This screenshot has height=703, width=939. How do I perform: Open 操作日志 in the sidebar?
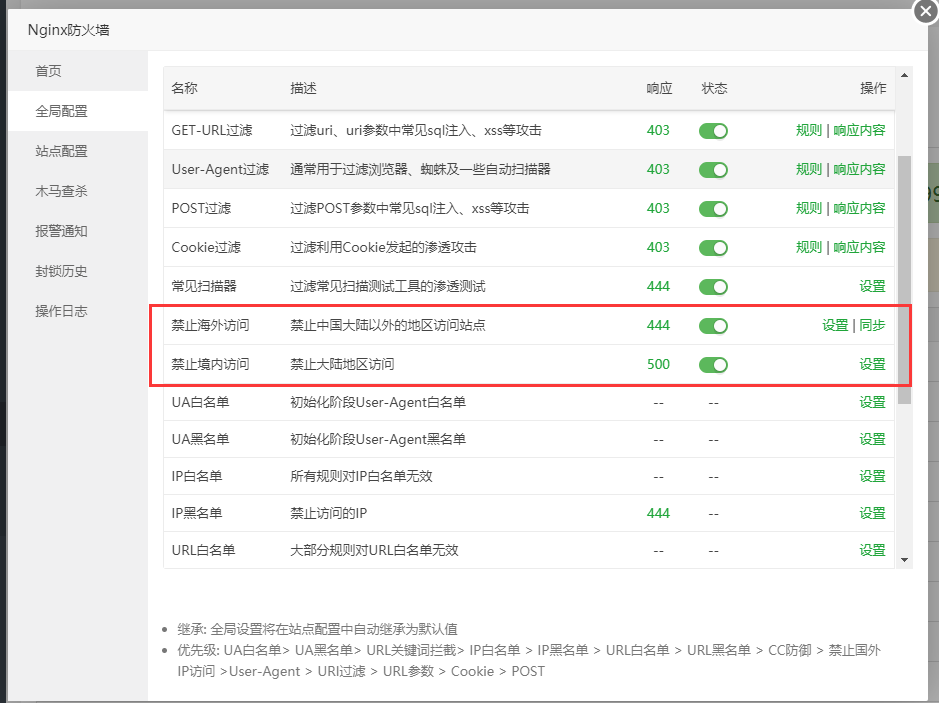(x=62, y=311)
